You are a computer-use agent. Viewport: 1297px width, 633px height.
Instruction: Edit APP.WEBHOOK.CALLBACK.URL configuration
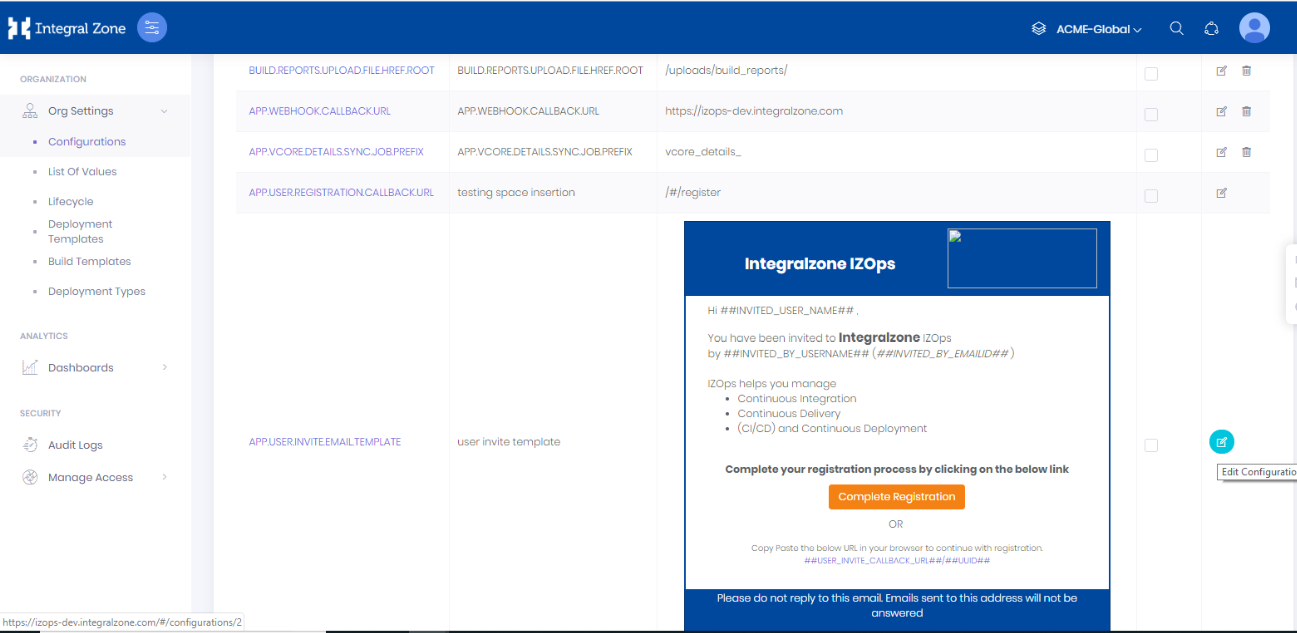[1221, 111]
